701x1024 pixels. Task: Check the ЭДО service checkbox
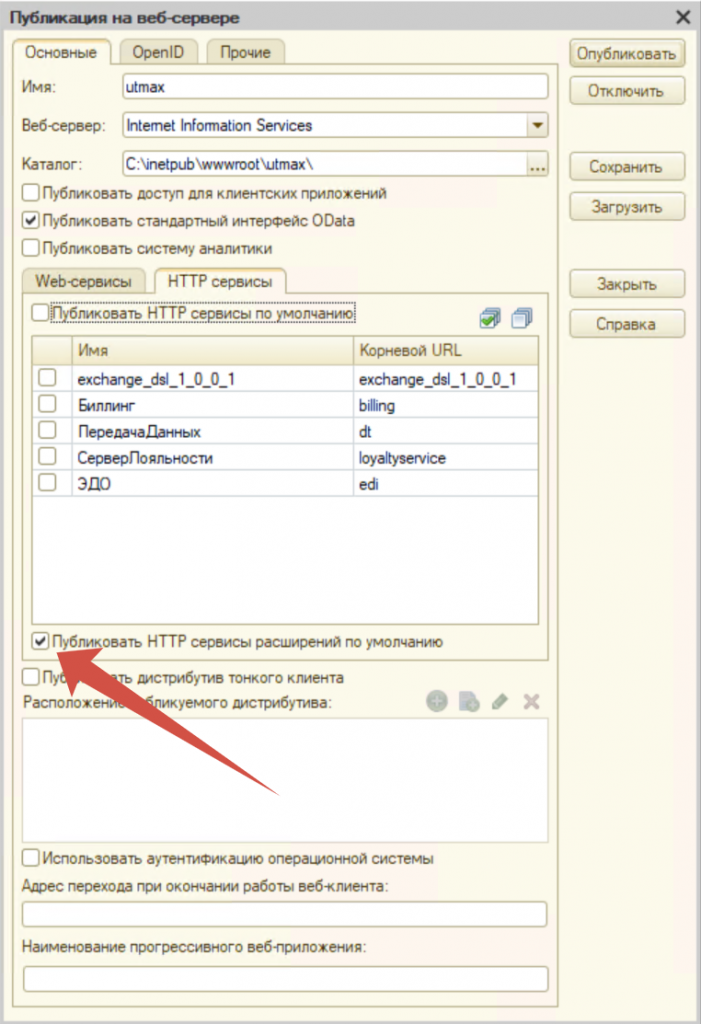pos(47,482)
